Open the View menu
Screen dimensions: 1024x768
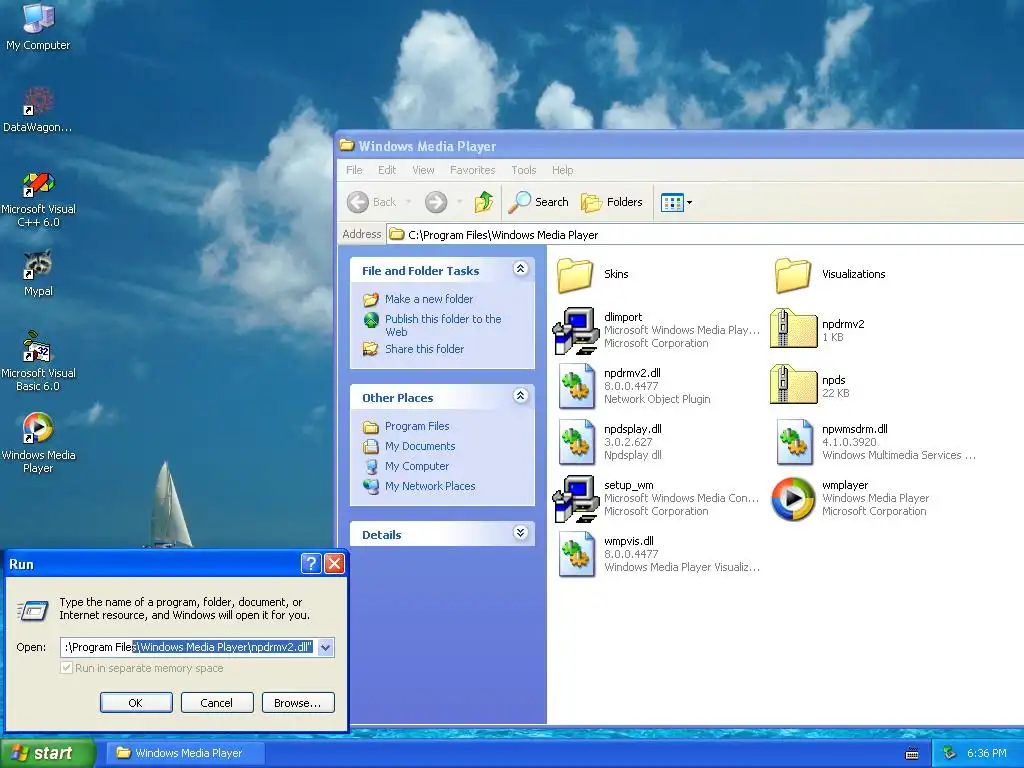coord(423,170)
